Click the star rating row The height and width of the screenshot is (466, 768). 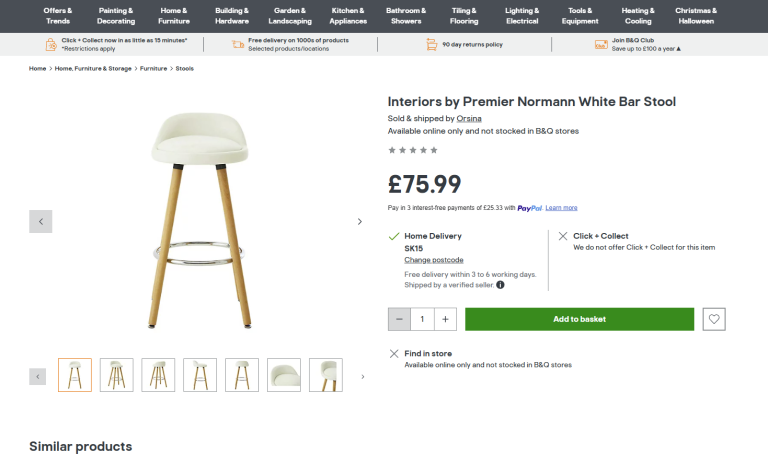[x=413, y=150]
